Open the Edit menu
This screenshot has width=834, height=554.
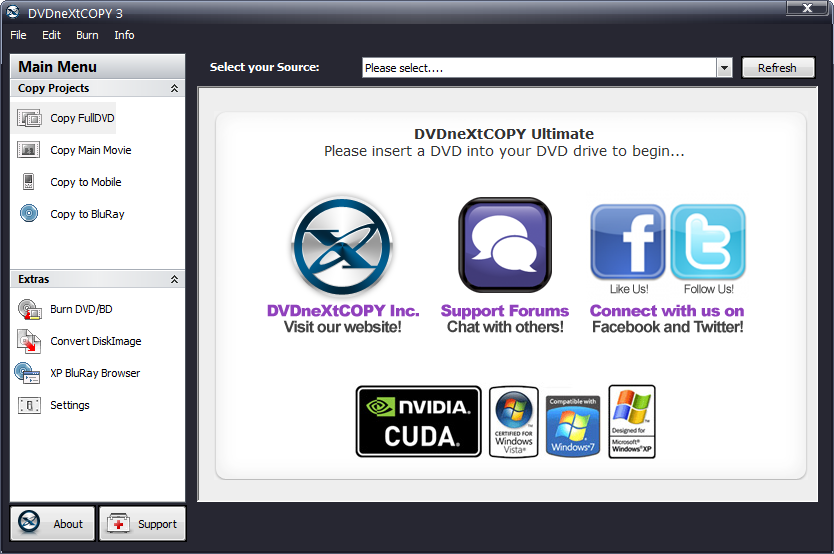click(x=52, y=35)
